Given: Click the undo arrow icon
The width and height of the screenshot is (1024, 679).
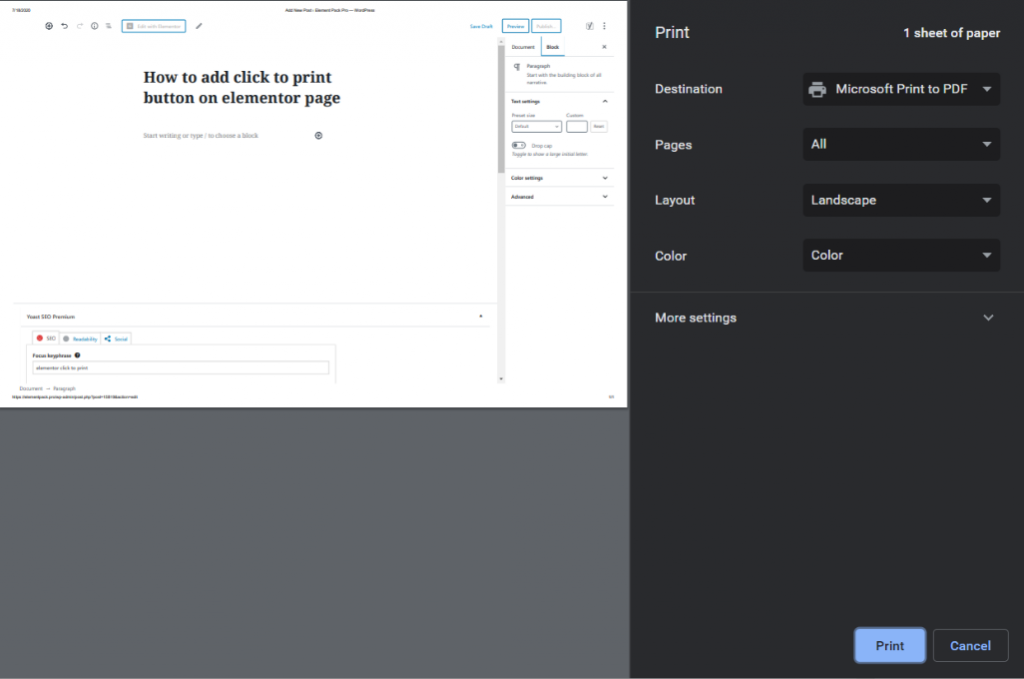Looking at the screenshot, I should point(65,26).
